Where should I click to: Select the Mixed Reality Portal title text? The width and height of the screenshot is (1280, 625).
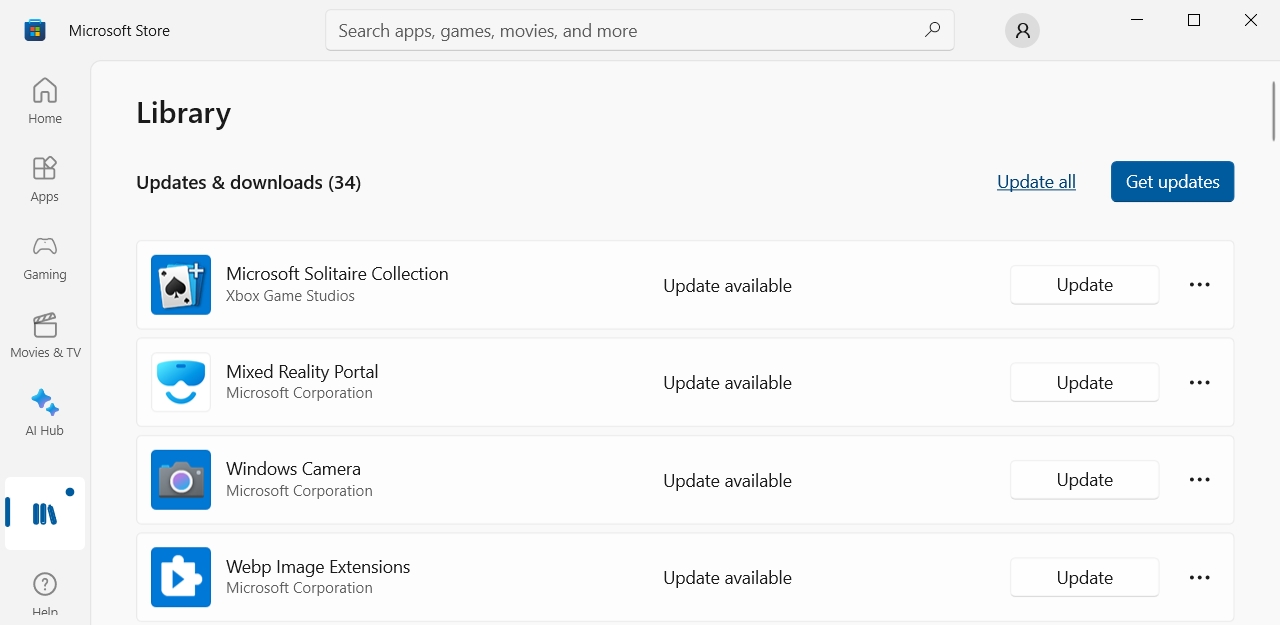[x=302, y=371]
